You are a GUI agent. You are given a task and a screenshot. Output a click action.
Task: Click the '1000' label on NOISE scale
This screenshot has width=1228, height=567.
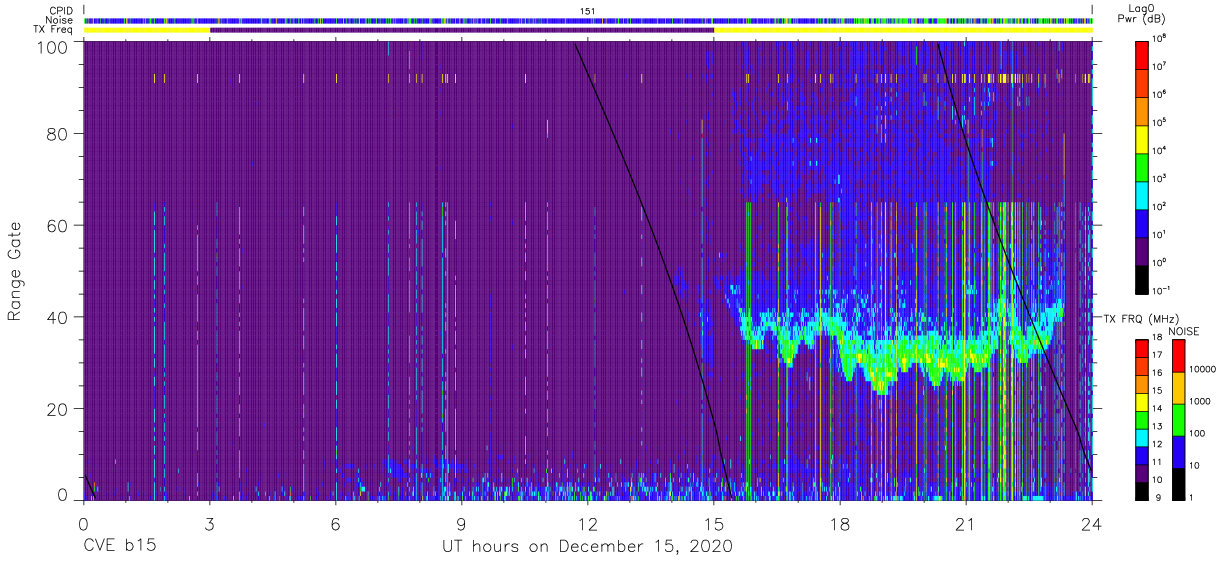click(x=1199, y=402)
